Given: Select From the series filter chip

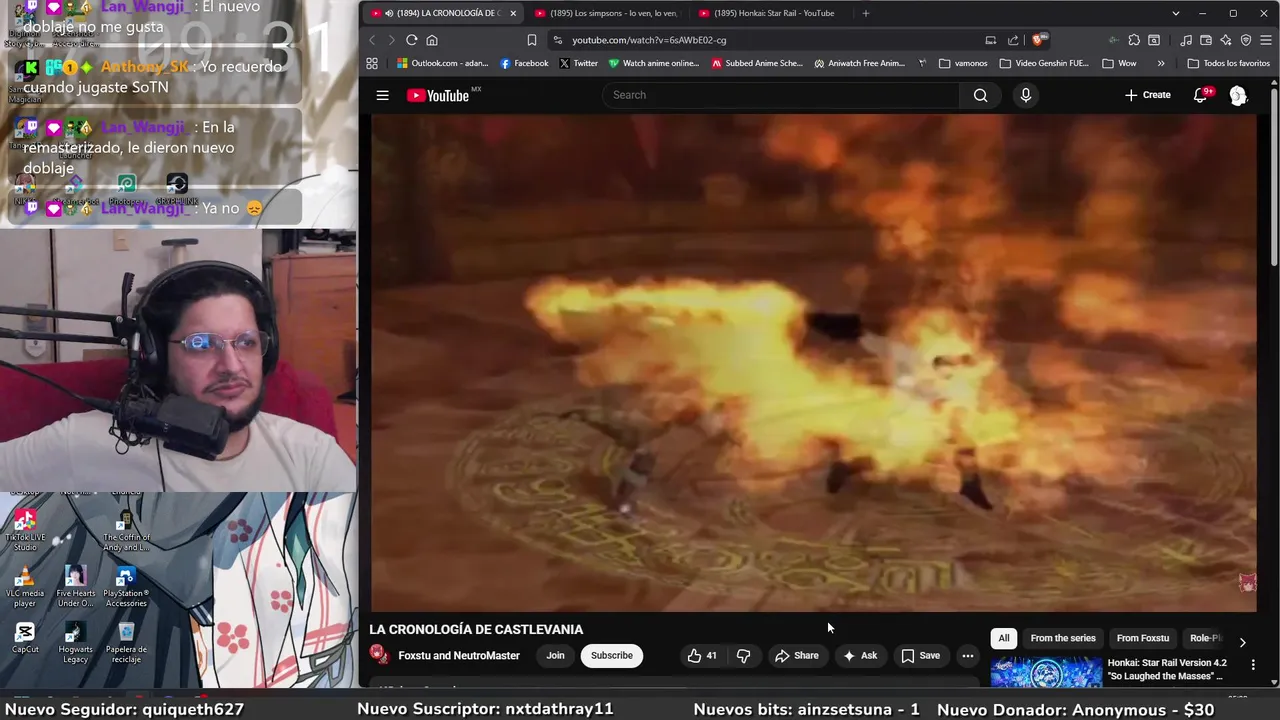Looking at the screenshot, I should [1063, 638].
